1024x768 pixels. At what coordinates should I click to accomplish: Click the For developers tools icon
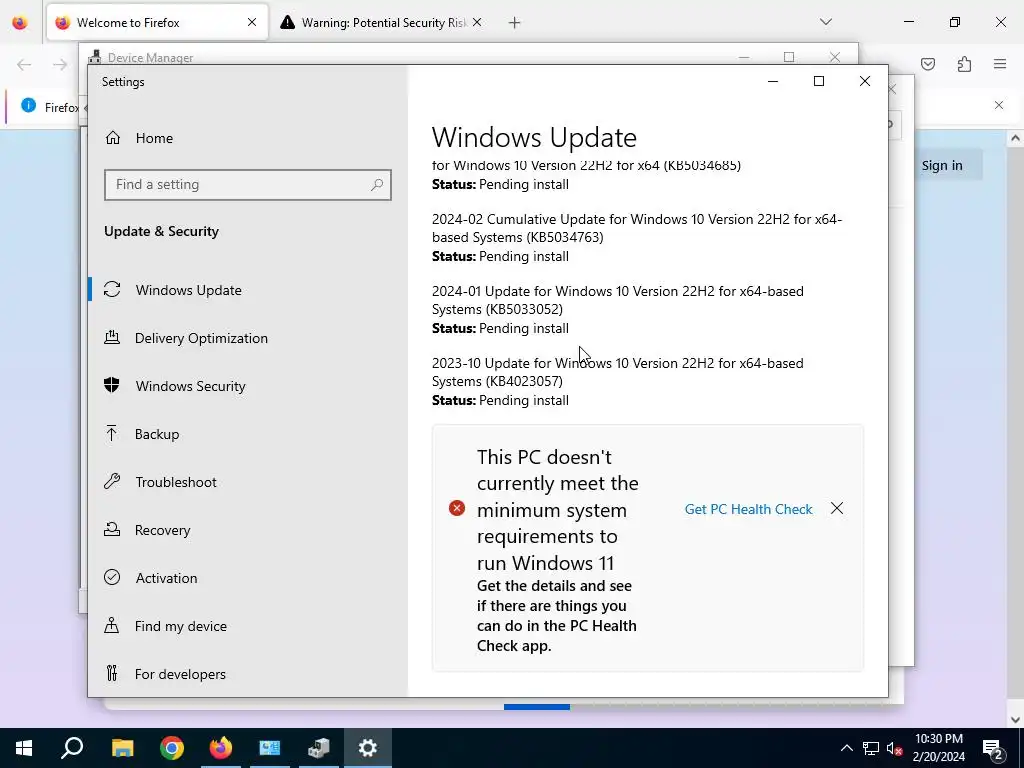coord(112,673)
